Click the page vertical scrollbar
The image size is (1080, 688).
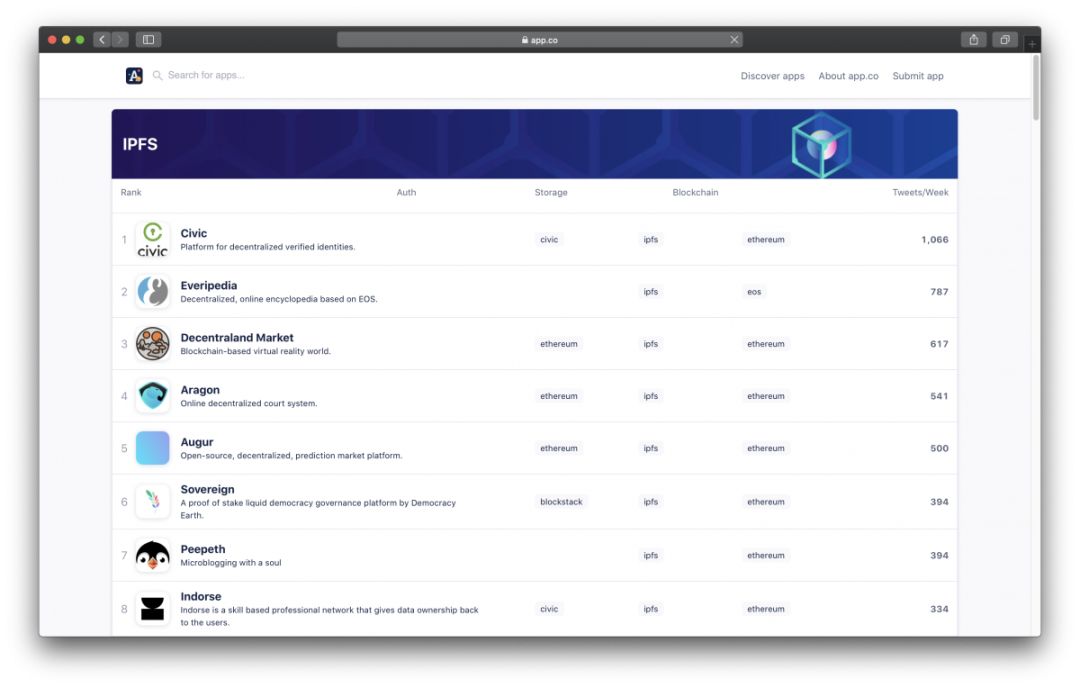(1035, 88)
